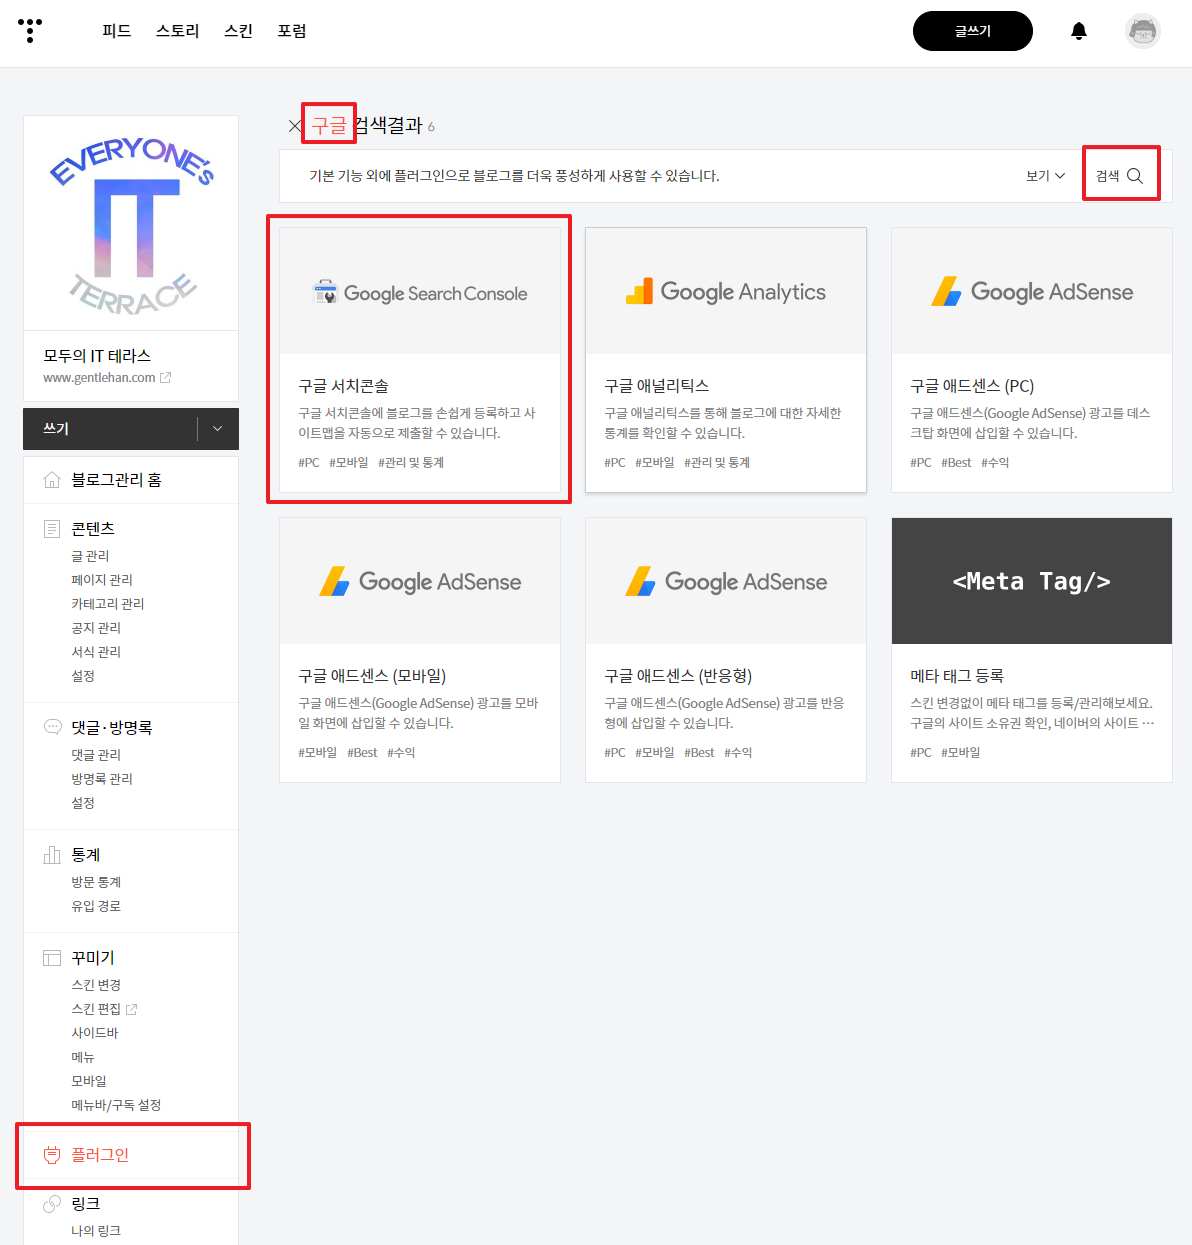Open 유입 경로
Screen dimensions: 1192x1245
coord(96,906)
